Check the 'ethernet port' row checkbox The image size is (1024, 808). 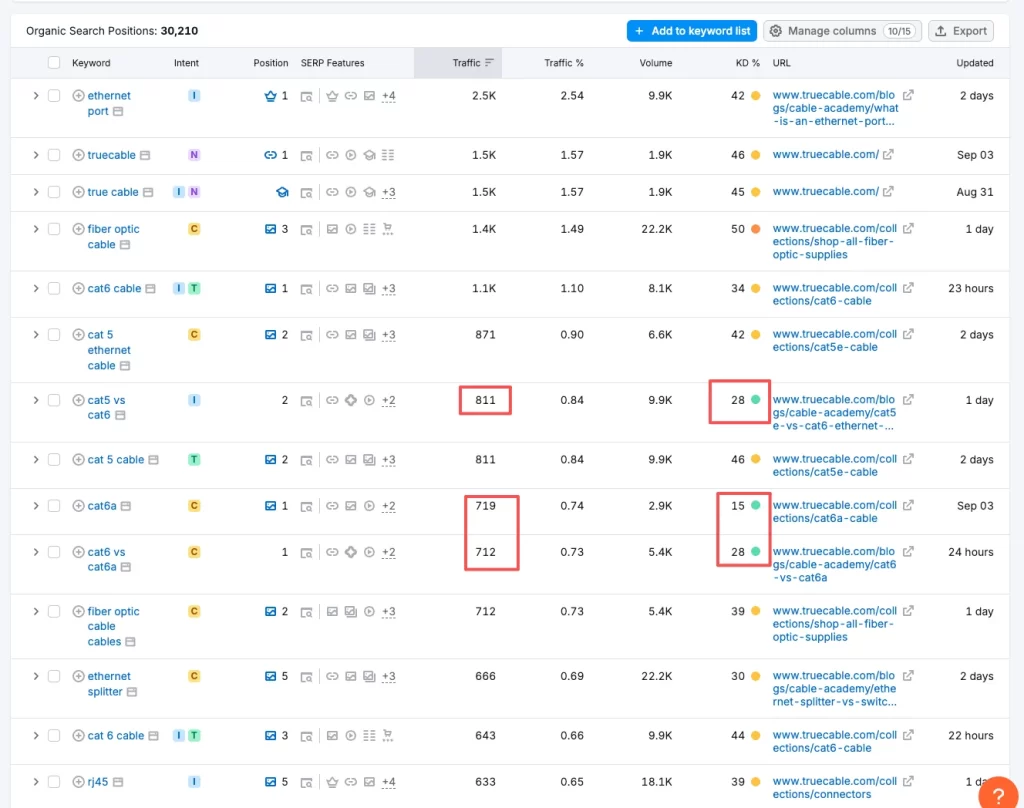point(54,95)
